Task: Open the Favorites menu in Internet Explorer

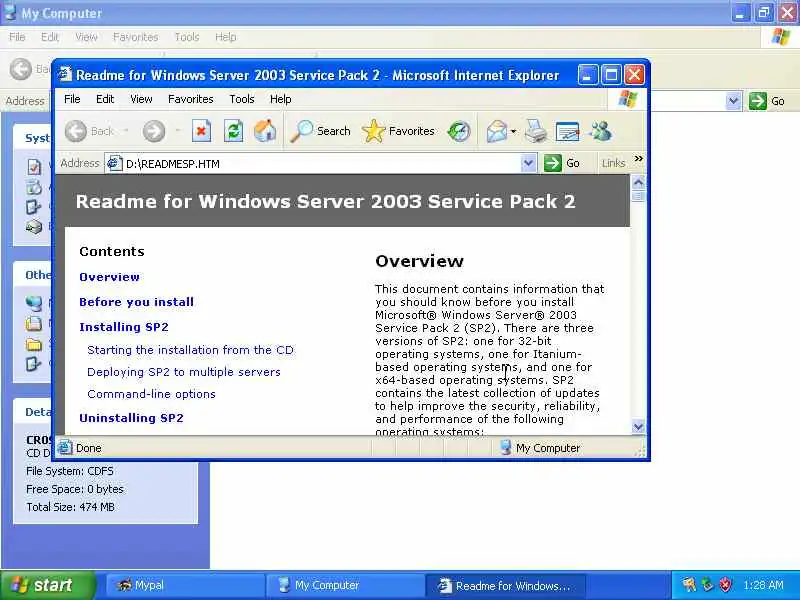Action: (x=191, y=99)
